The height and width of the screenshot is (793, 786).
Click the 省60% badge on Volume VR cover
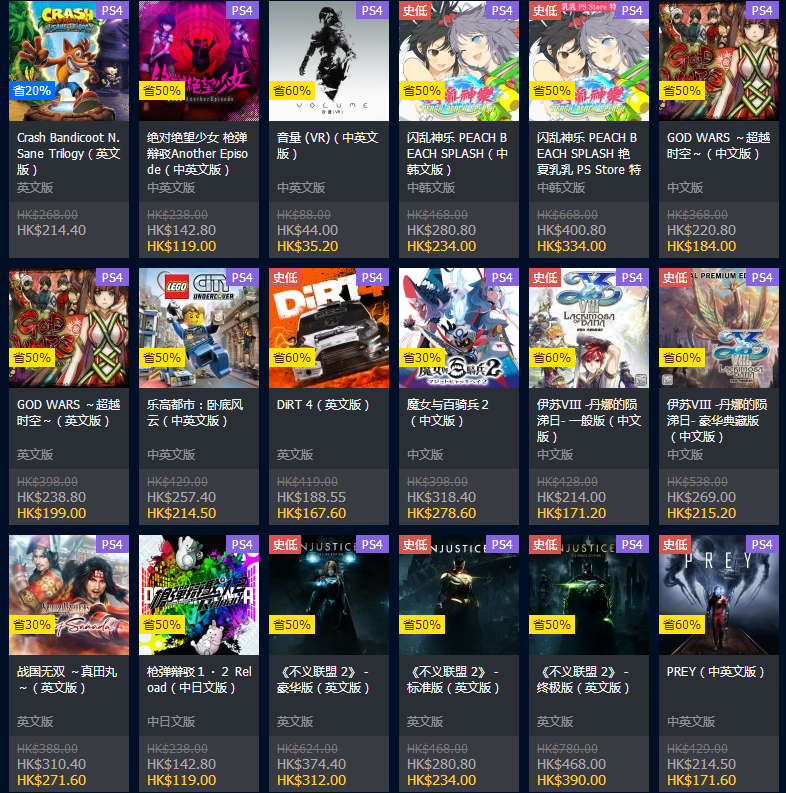pos(292,91)
